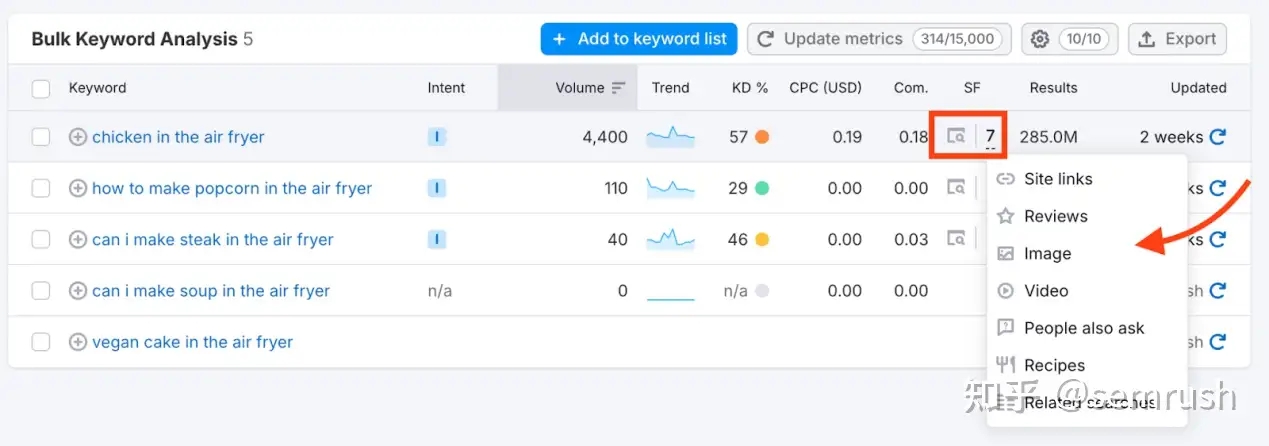Refresh the 'can i make soup' row
This screenshot has height=446, width=1269.
(1217, 291)
